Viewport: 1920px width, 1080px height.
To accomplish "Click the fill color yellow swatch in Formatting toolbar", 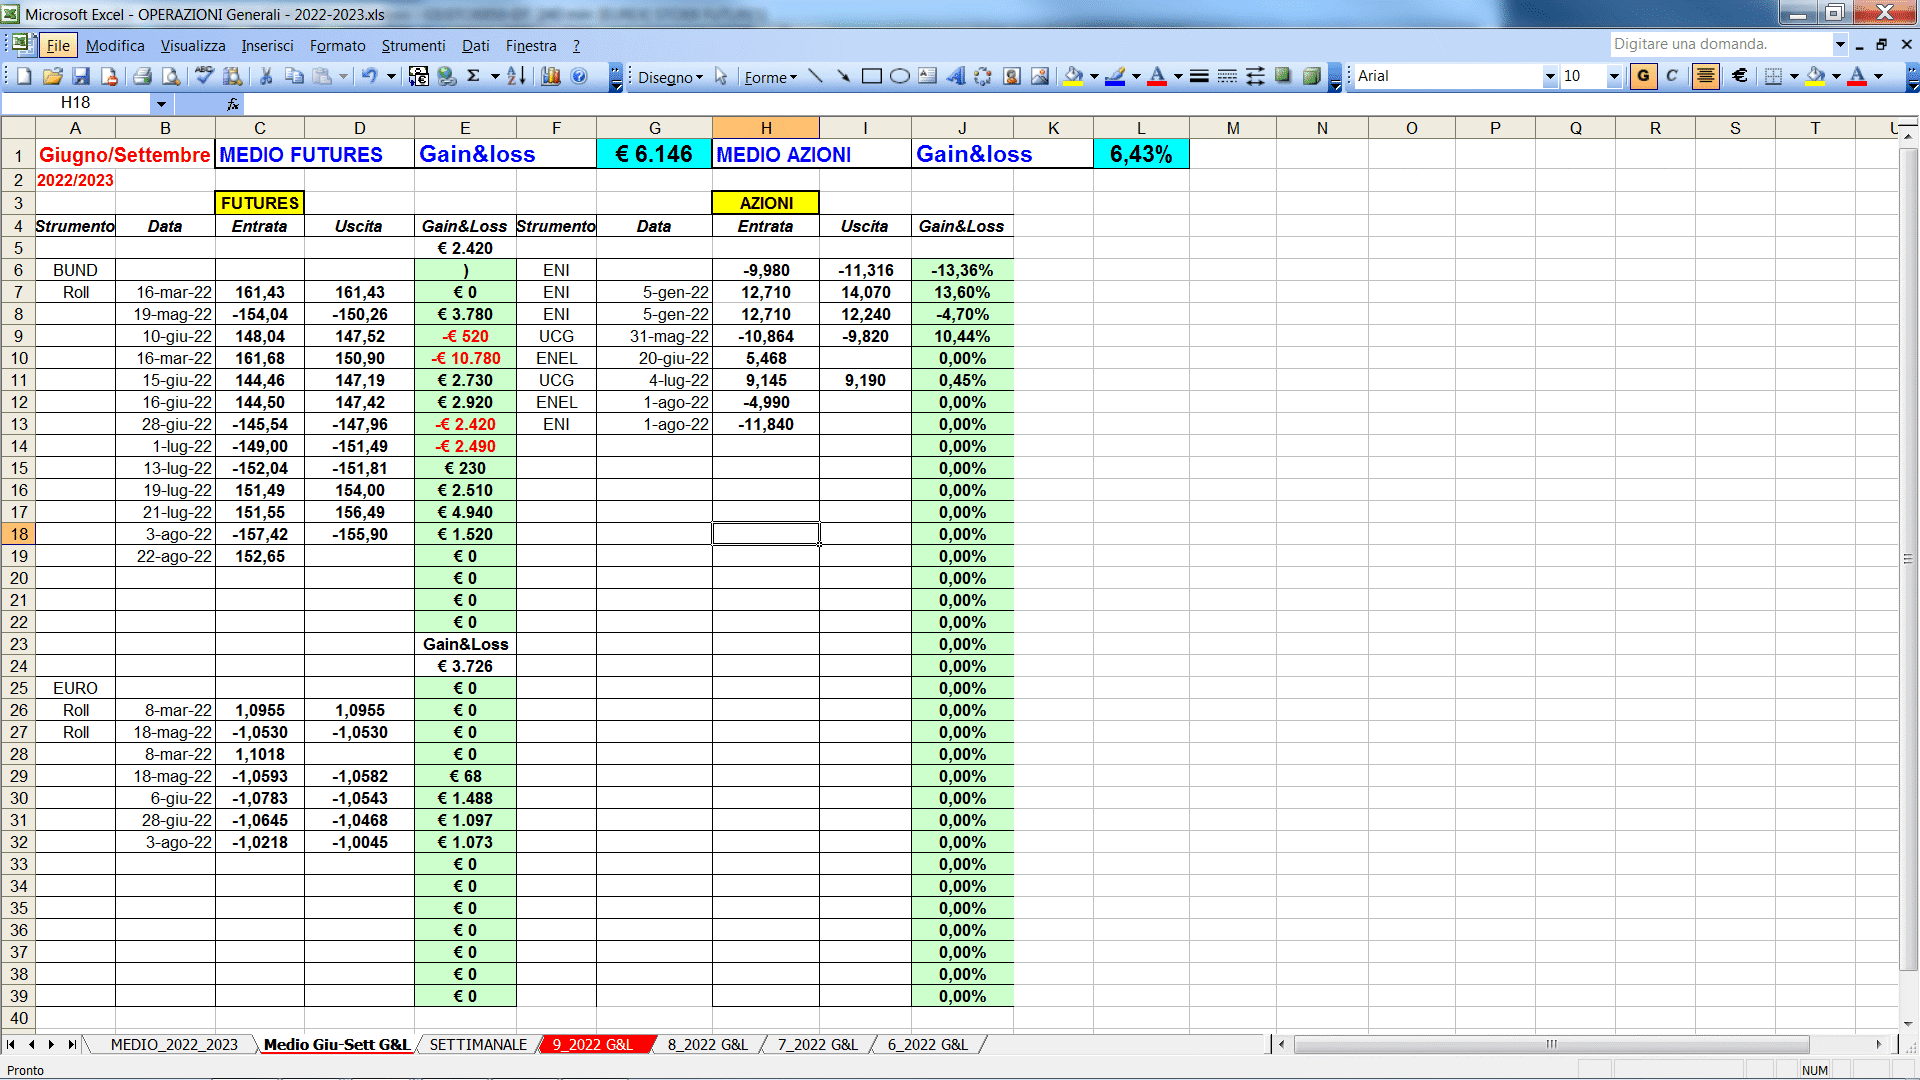I will tap(1816, 76).
